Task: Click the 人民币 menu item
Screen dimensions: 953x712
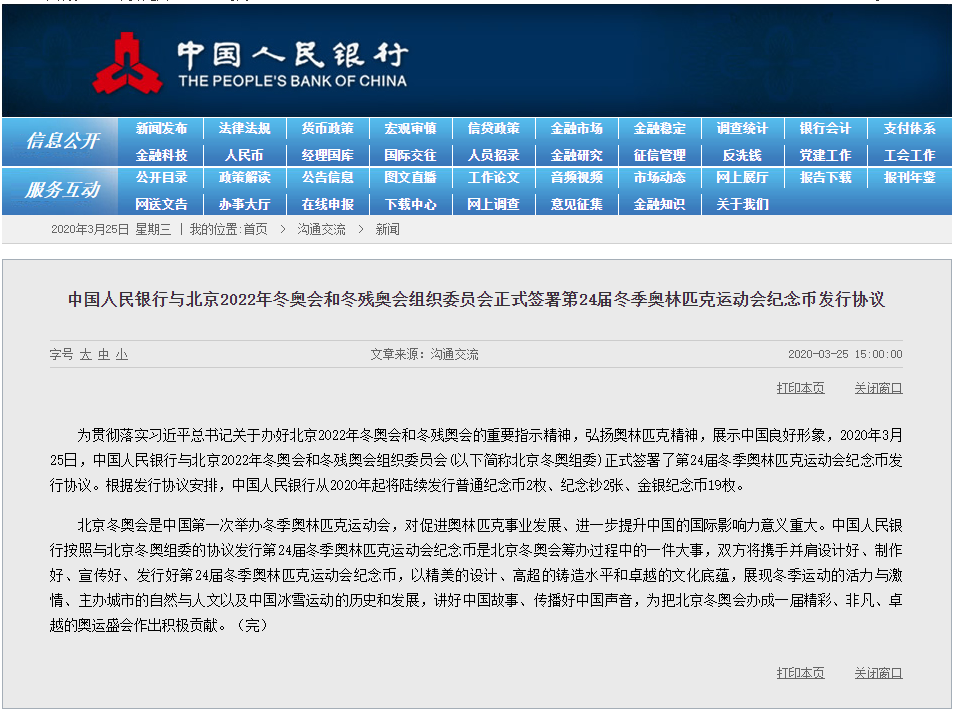Action: [244, 155]
